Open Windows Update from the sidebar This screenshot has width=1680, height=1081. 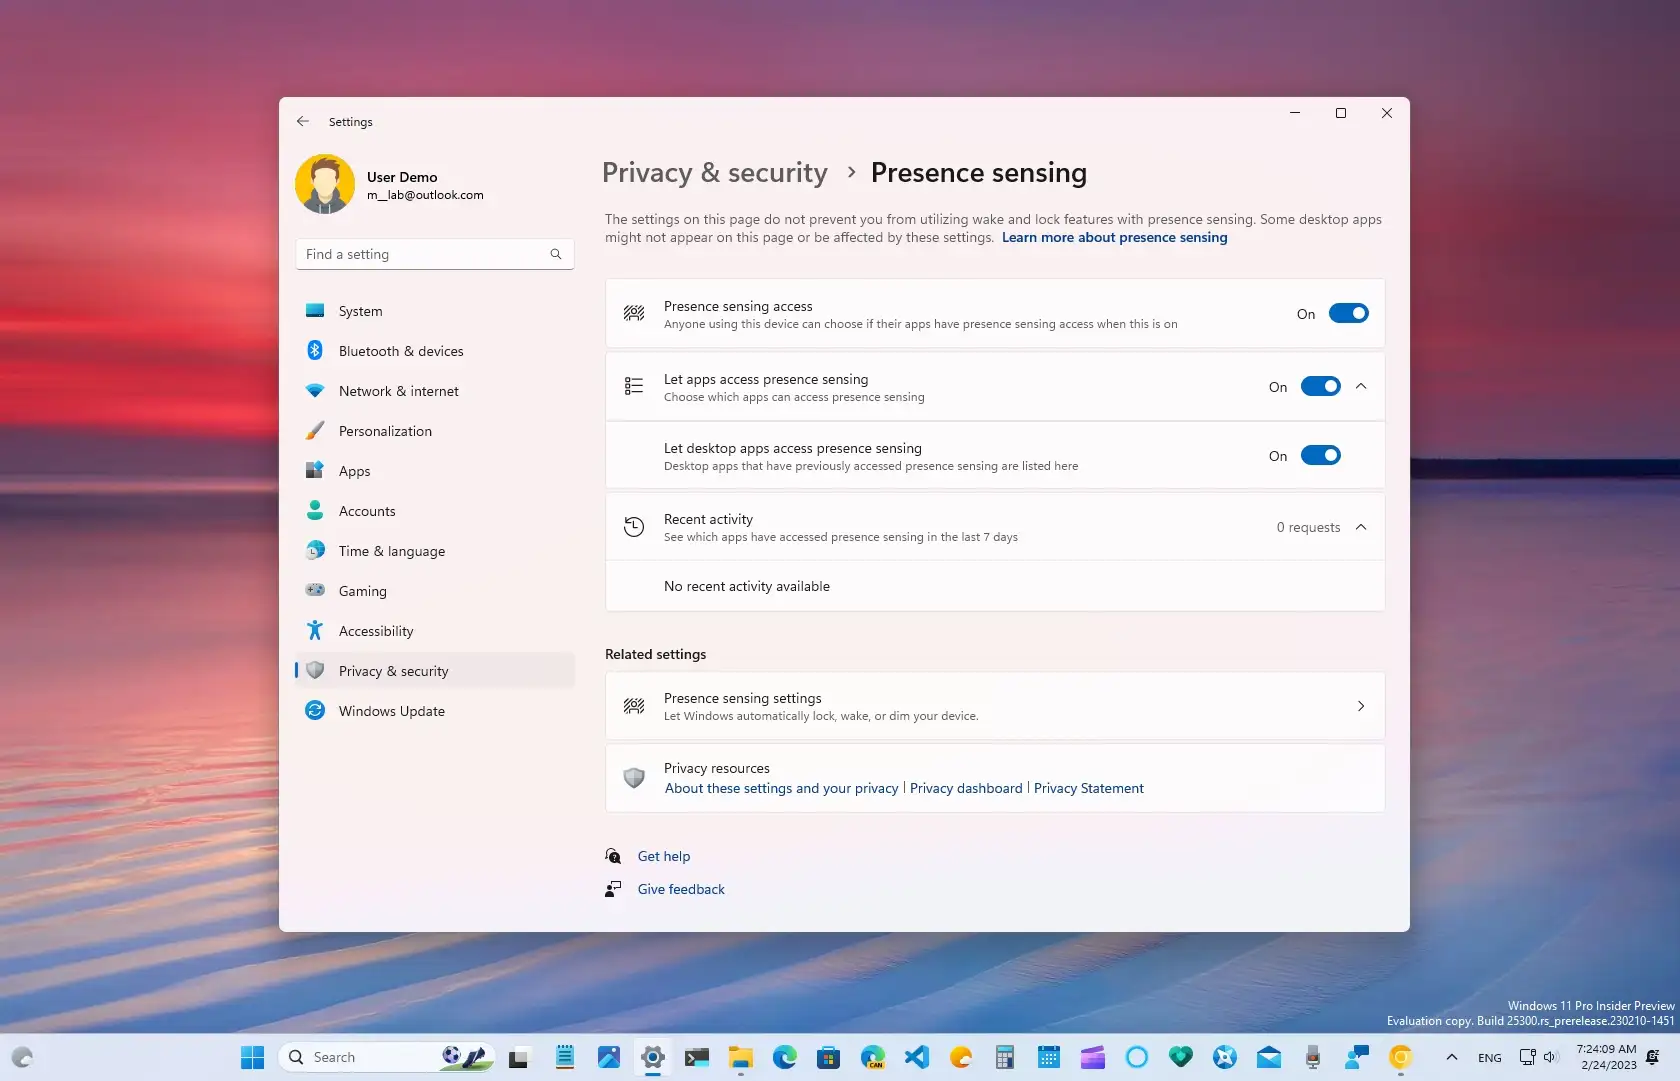[x=435, y=711]
